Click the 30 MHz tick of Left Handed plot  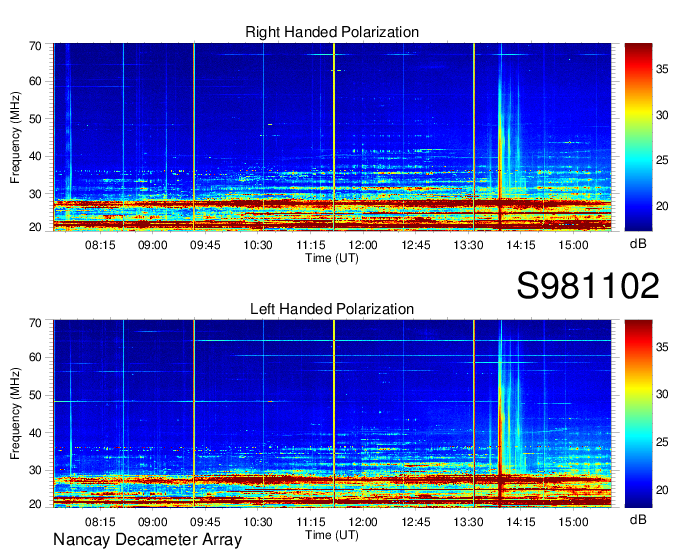click(x=35, y=470)
